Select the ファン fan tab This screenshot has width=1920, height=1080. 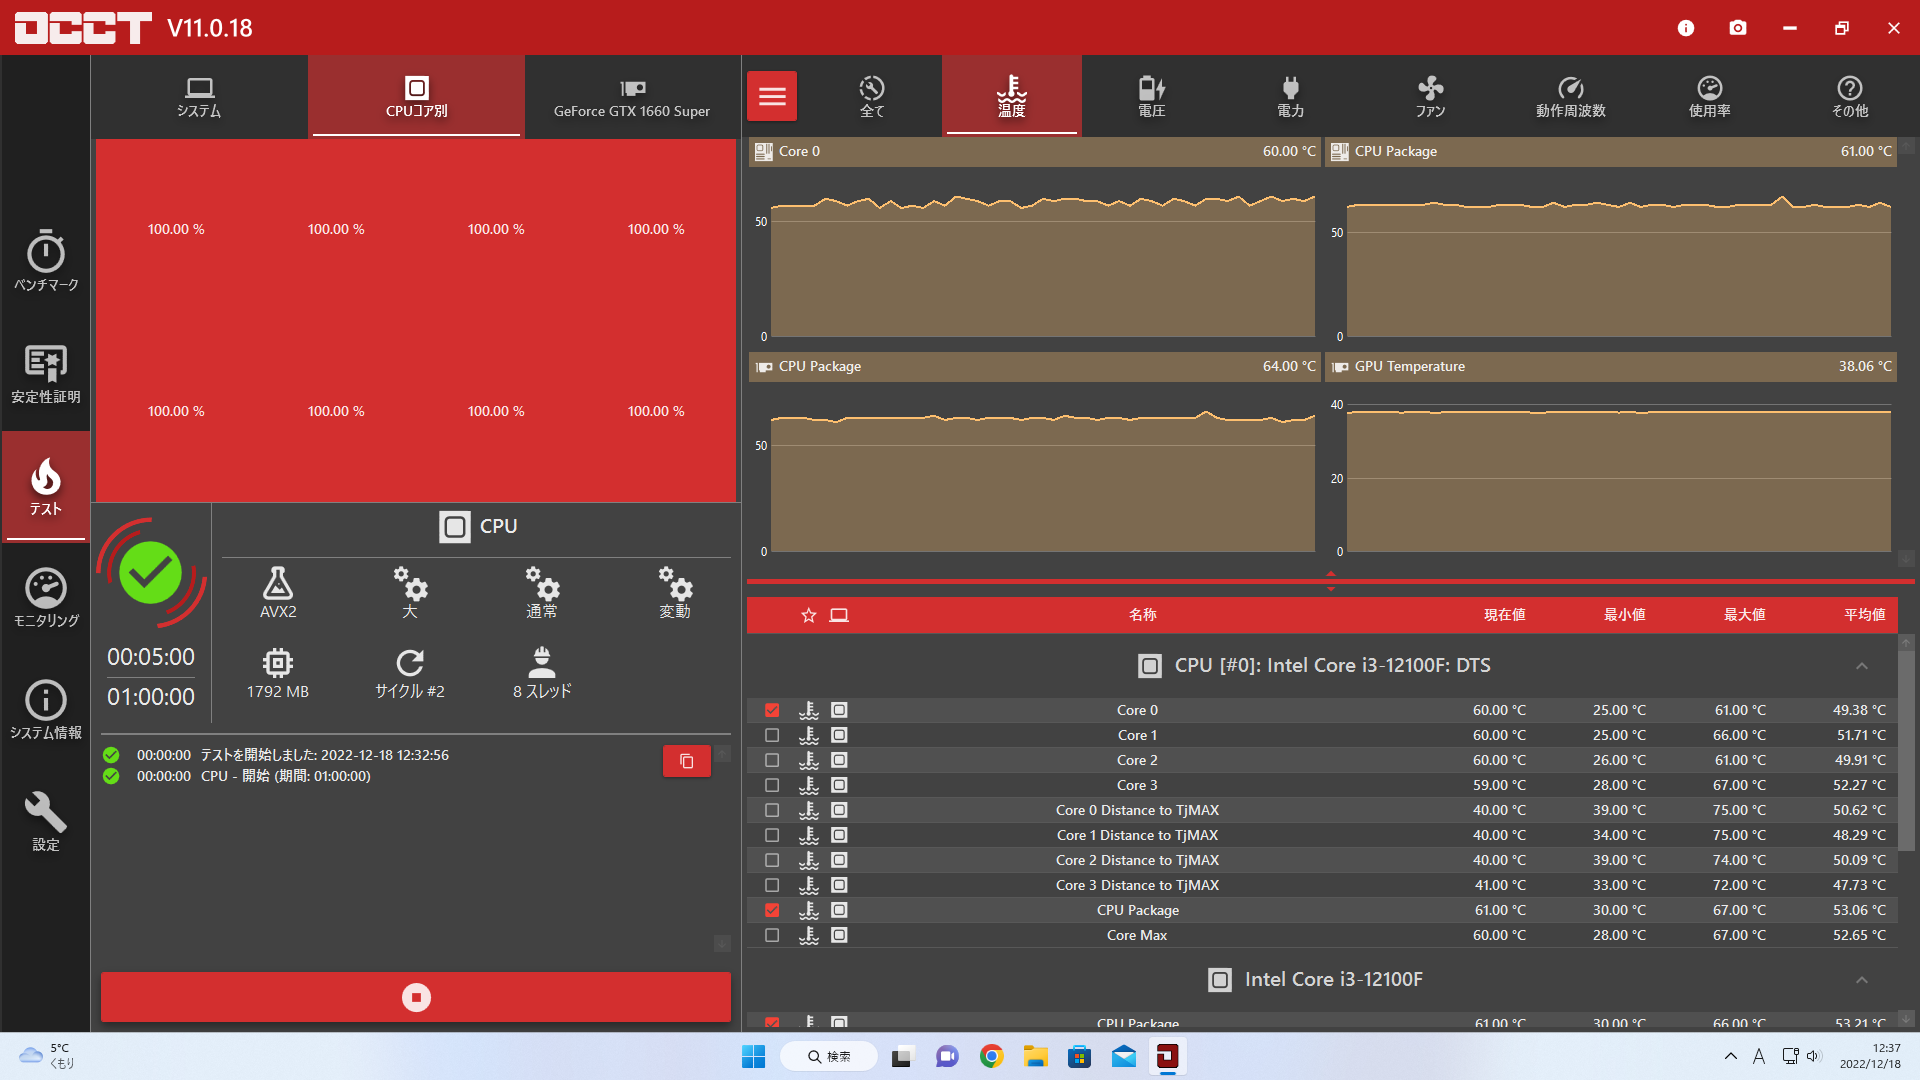[1431, 96]
